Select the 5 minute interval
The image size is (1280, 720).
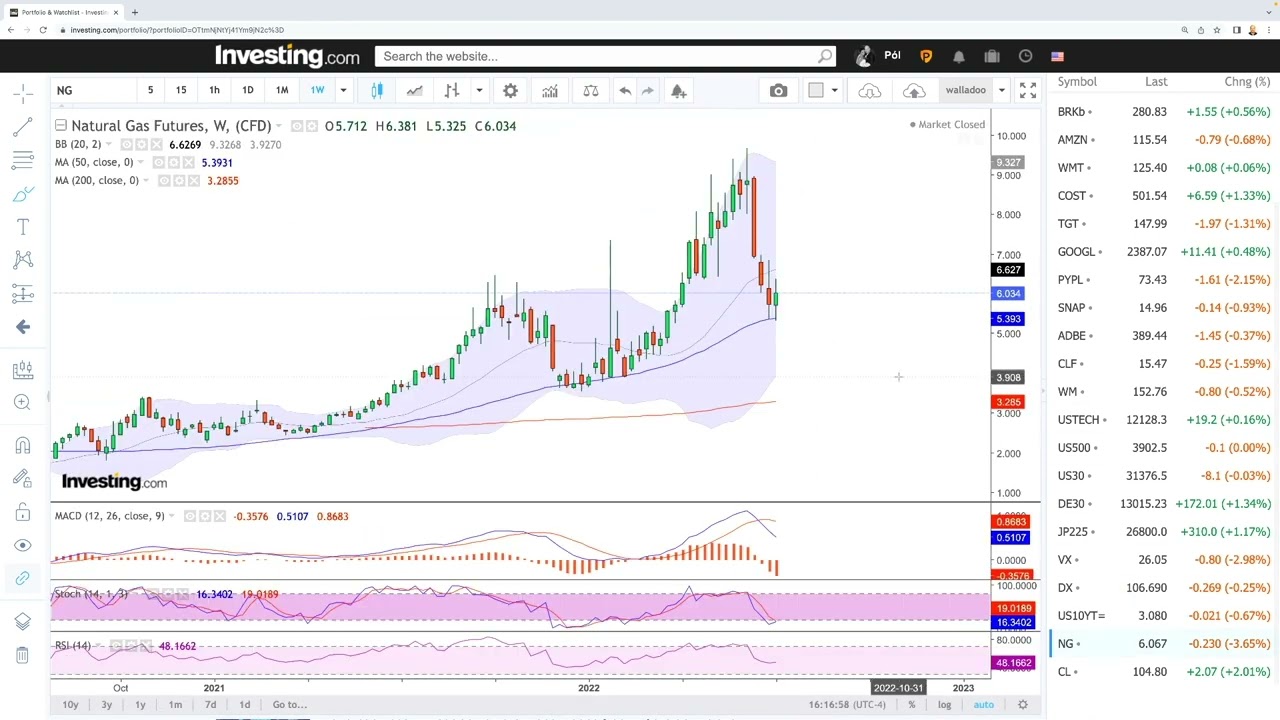[150, 90]
